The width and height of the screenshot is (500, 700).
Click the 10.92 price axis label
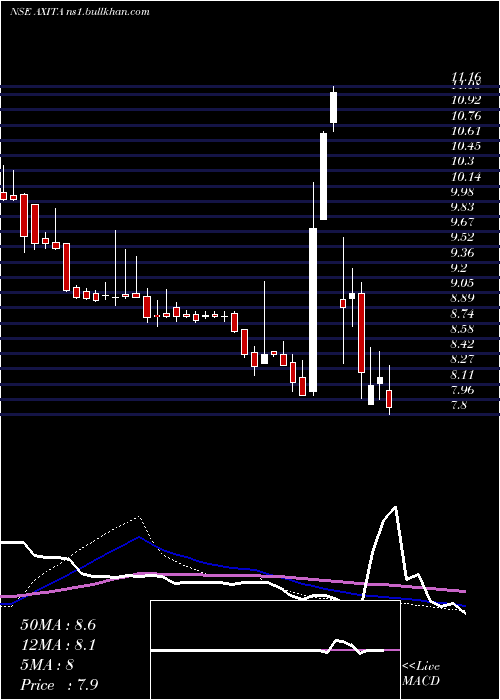coord(466,100)
